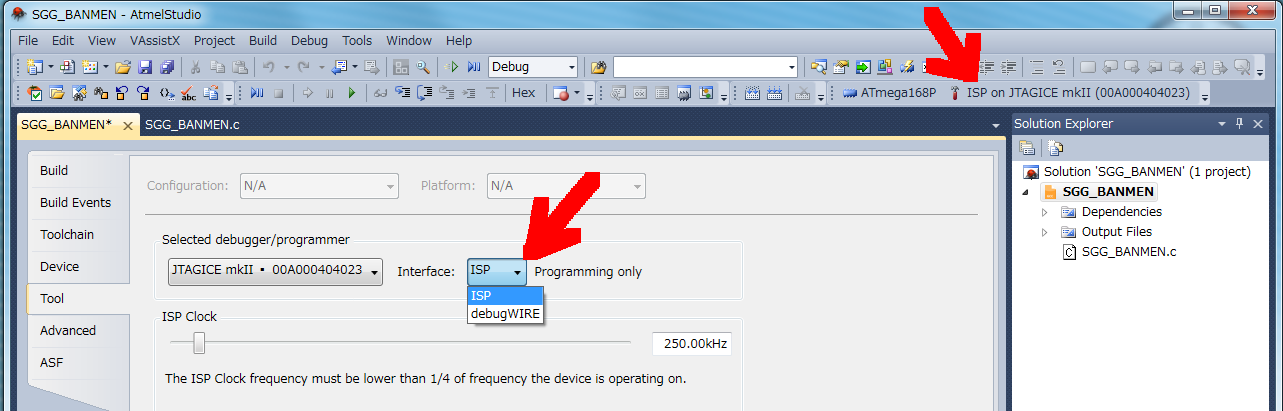Image resolution: width=1283 pixels, height=411 pixels.
Task: Click the Properties icon in Solution Explorer
Action: tap(1027, 147)
